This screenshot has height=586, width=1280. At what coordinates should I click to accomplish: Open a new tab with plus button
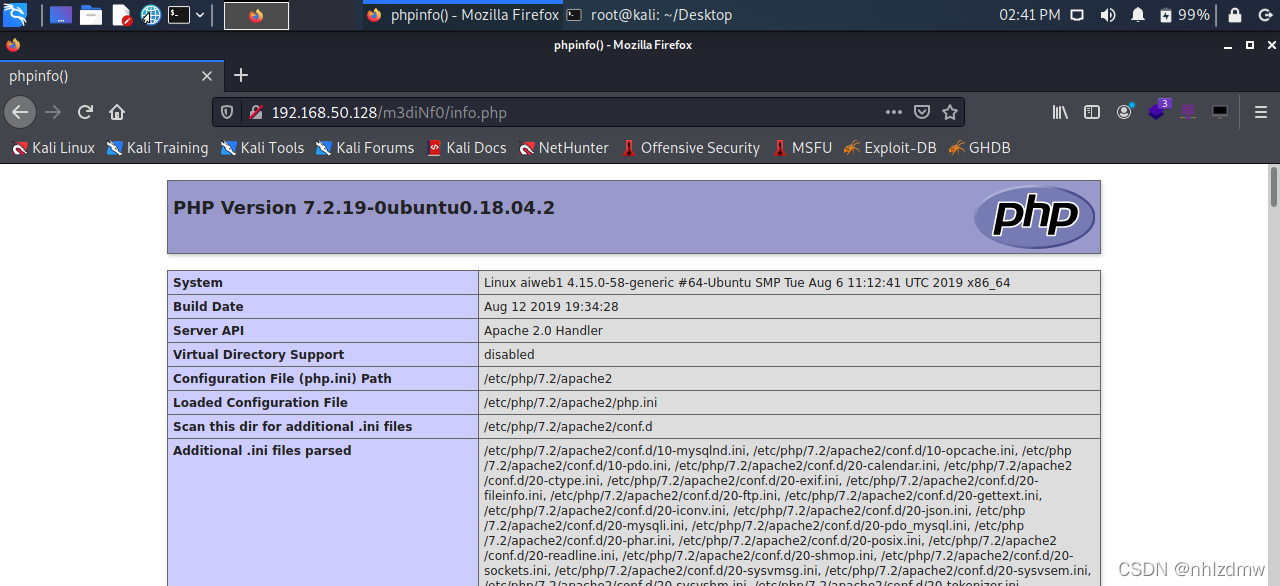pyautogui.click(x=241, y=75)
